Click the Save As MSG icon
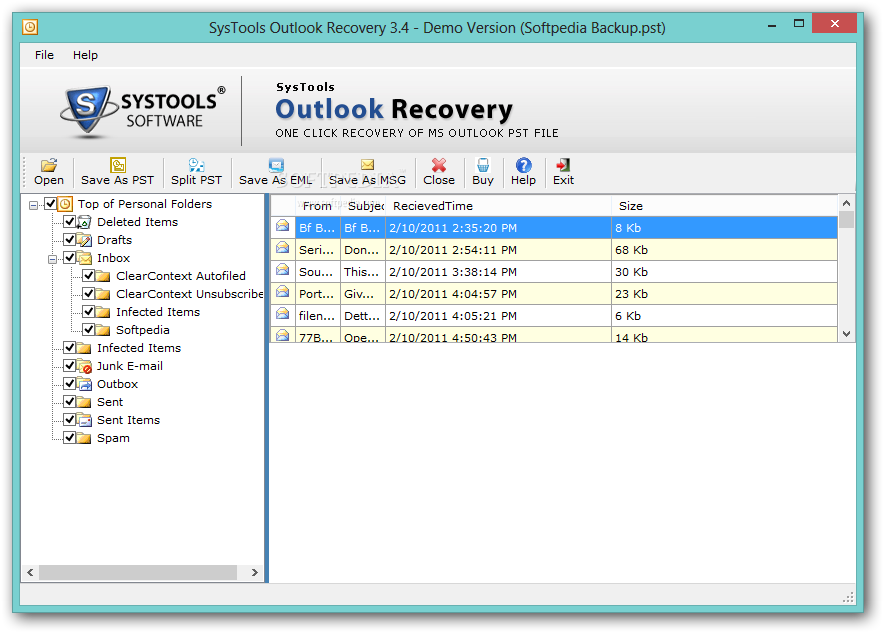Viewport: 884px width, 633px height. pyautogui.click(x=368, y=165)
